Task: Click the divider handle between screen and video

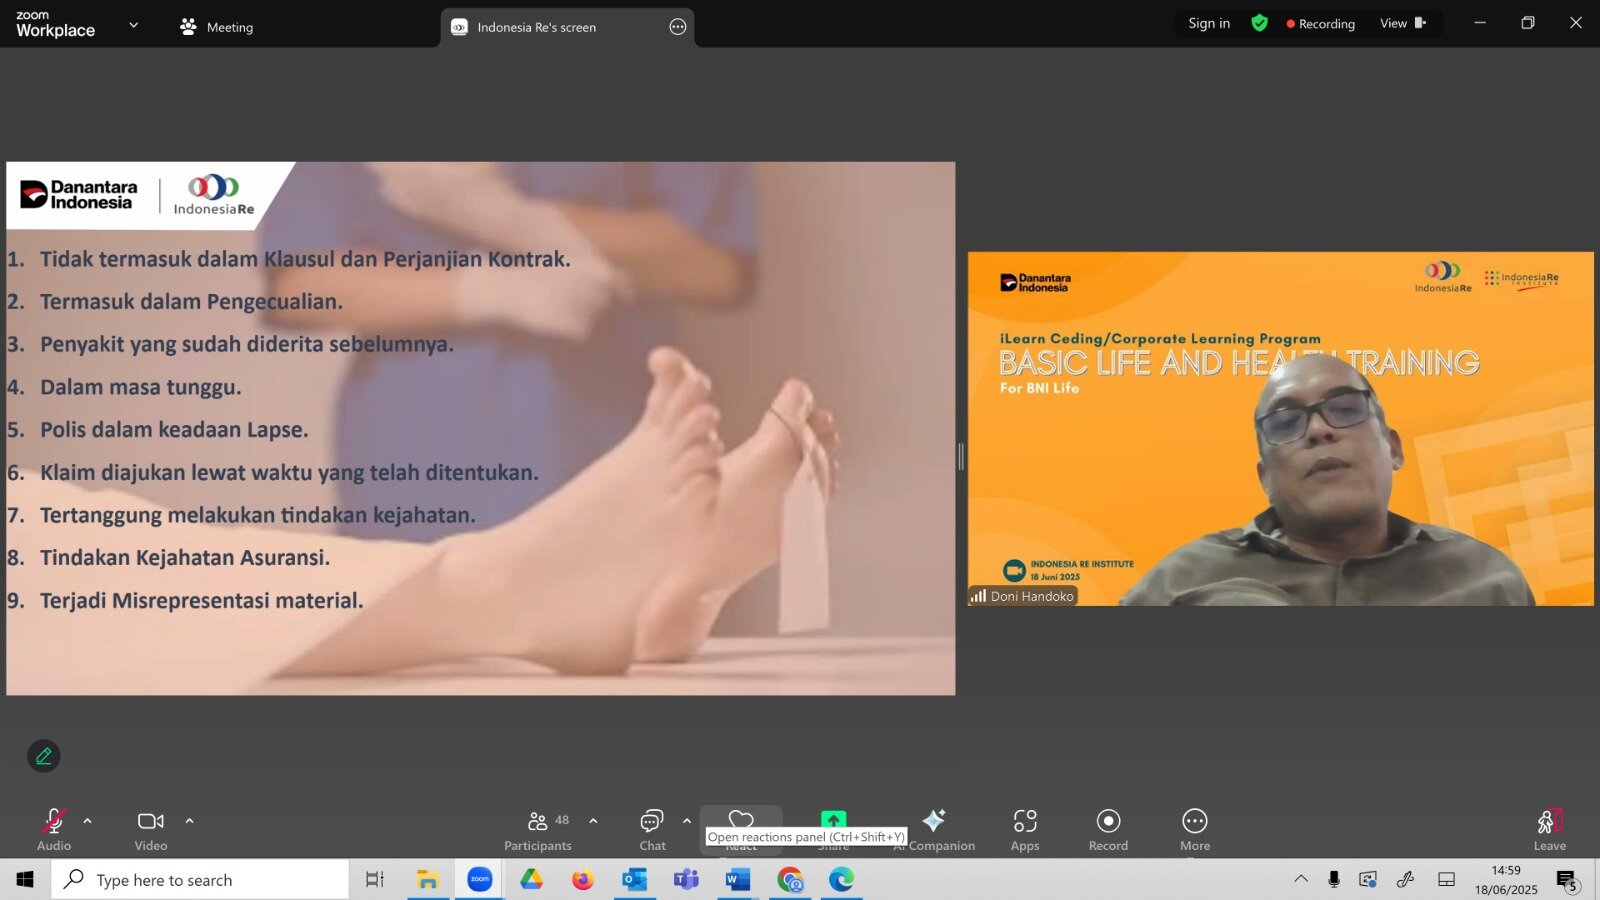Action: 961,457
